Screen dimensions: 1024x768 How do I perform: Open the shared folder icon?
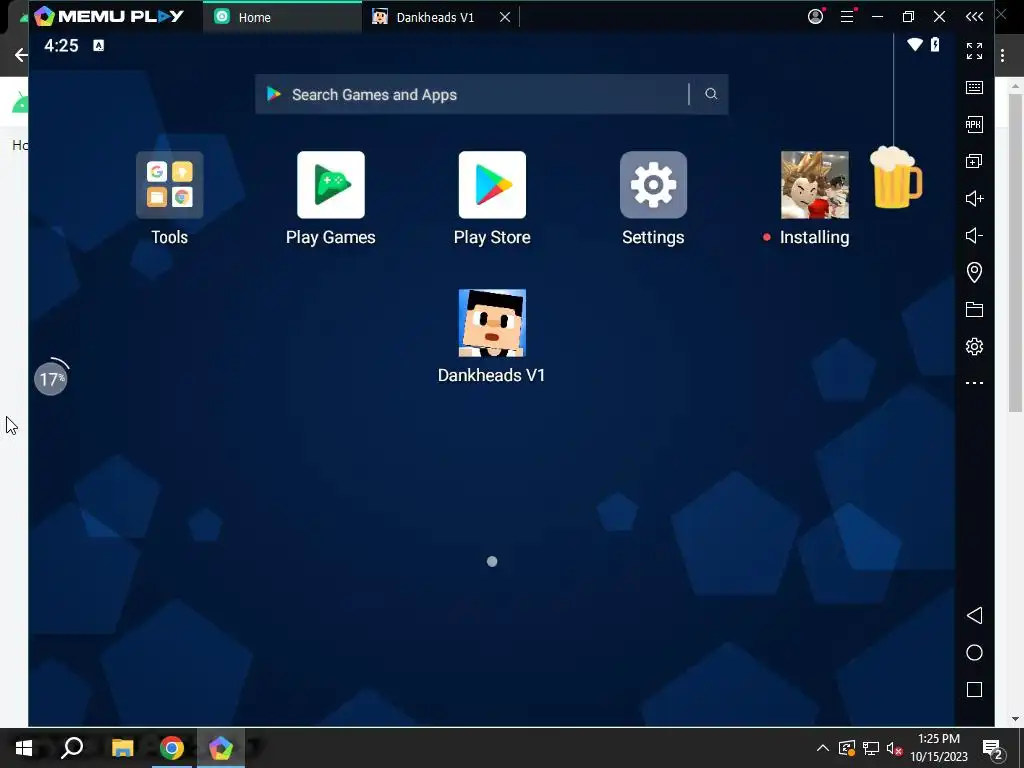tap(974, 310)
